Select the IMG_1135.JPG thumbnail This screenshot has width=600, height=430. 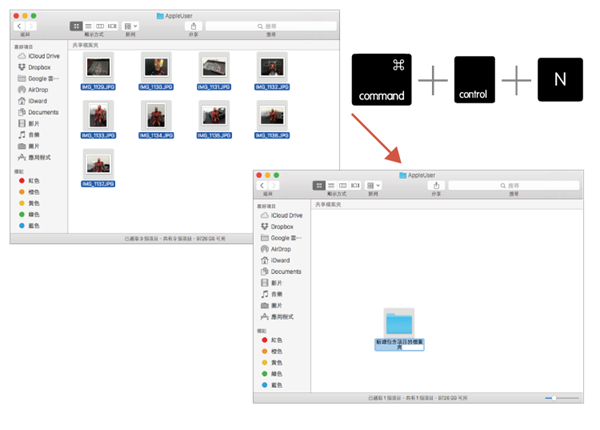click(x=214, y=116)
